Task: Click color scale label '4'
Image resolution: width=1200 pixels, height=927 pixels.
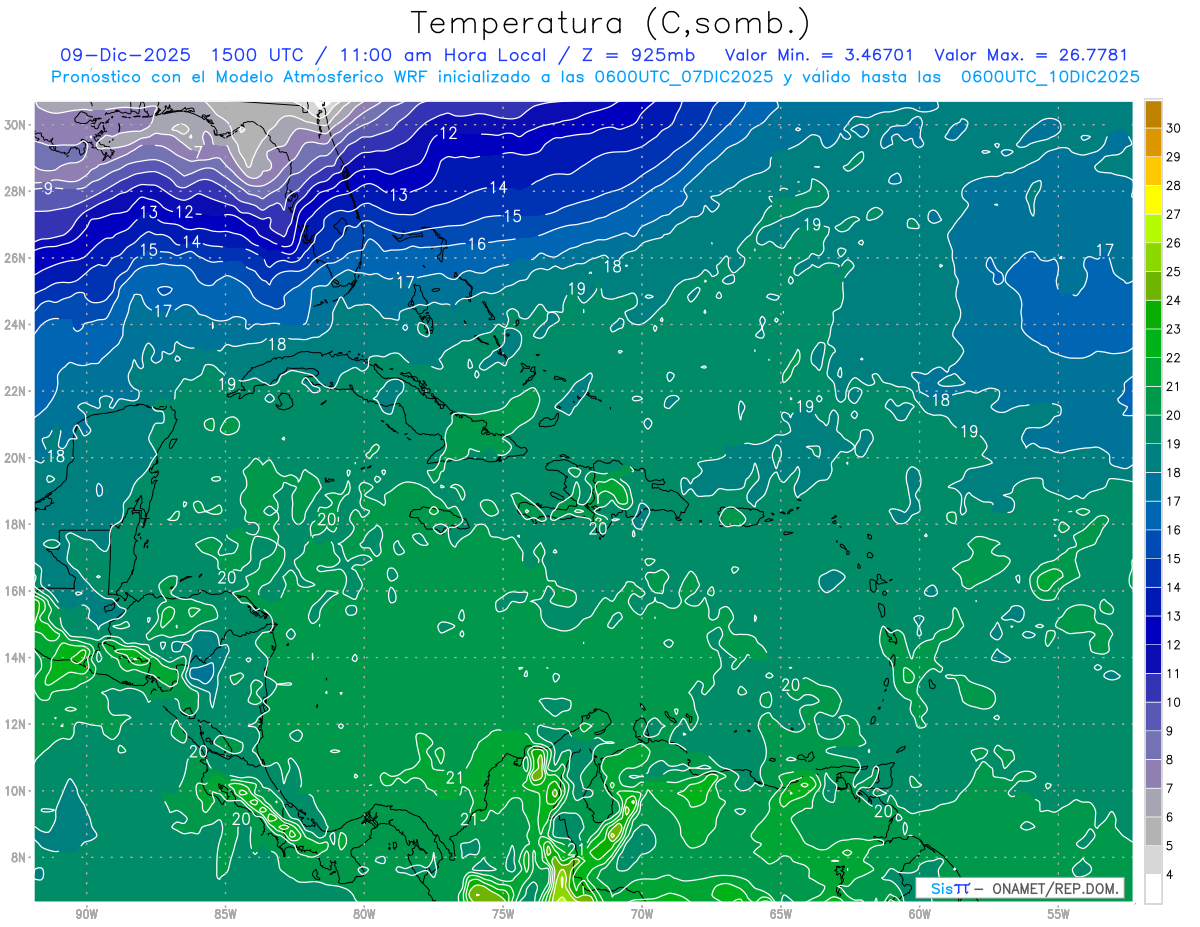Action: point(1170,874)
